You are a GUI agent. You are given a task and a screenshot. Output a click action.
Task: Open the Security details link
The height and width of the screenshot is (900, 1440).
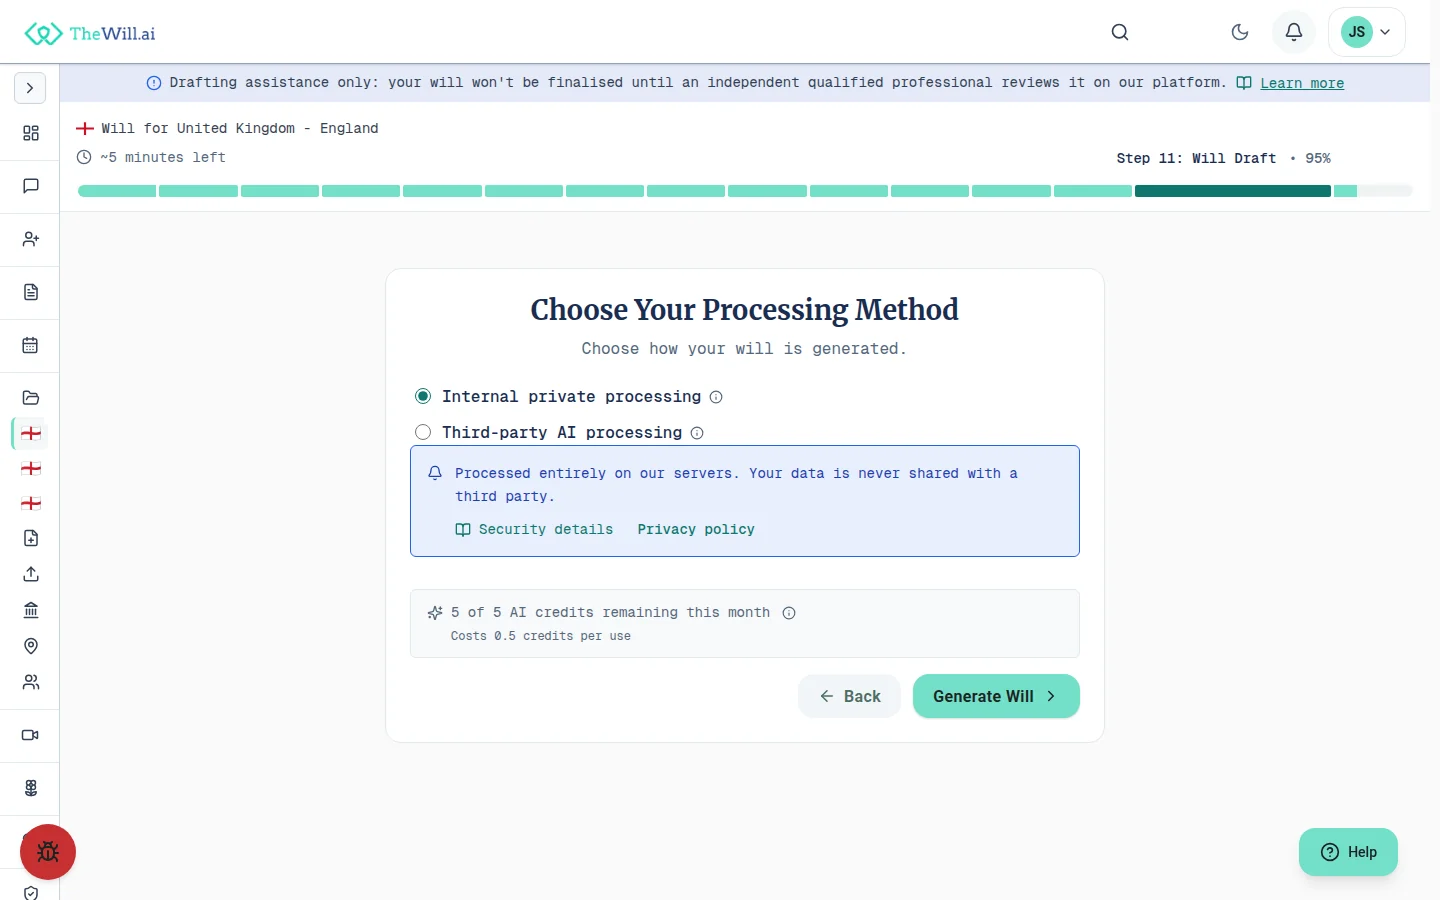point(534,530)
